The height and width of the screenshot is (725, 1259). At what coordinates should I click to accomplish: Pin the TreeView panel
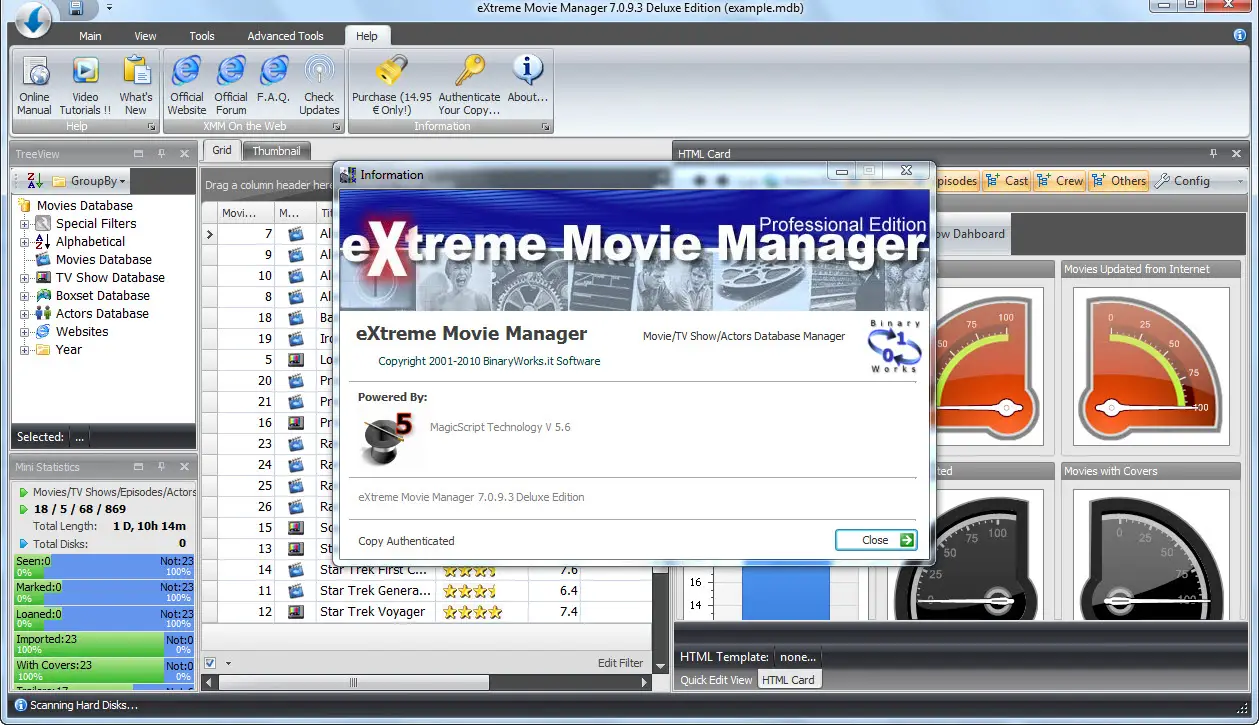(162, 154)
